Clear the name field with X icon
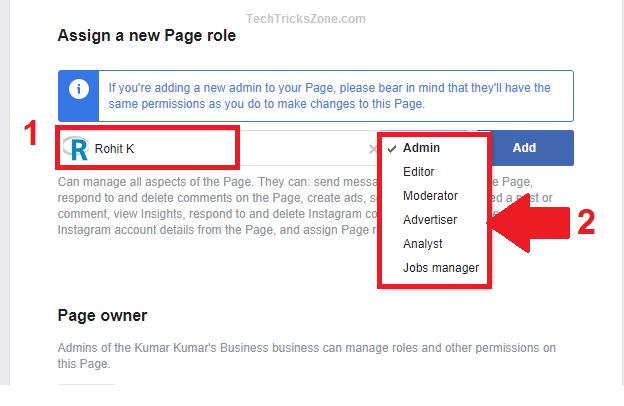 [372, 149]
